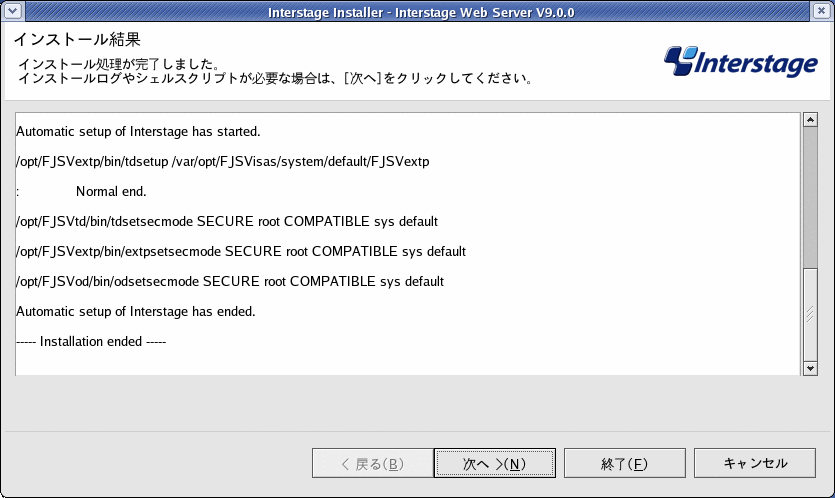Image resolution: width=835 pixels, height=498 pixels.
Task: Click the log scrollbar up arrow
Action: [x=810, y=119]
